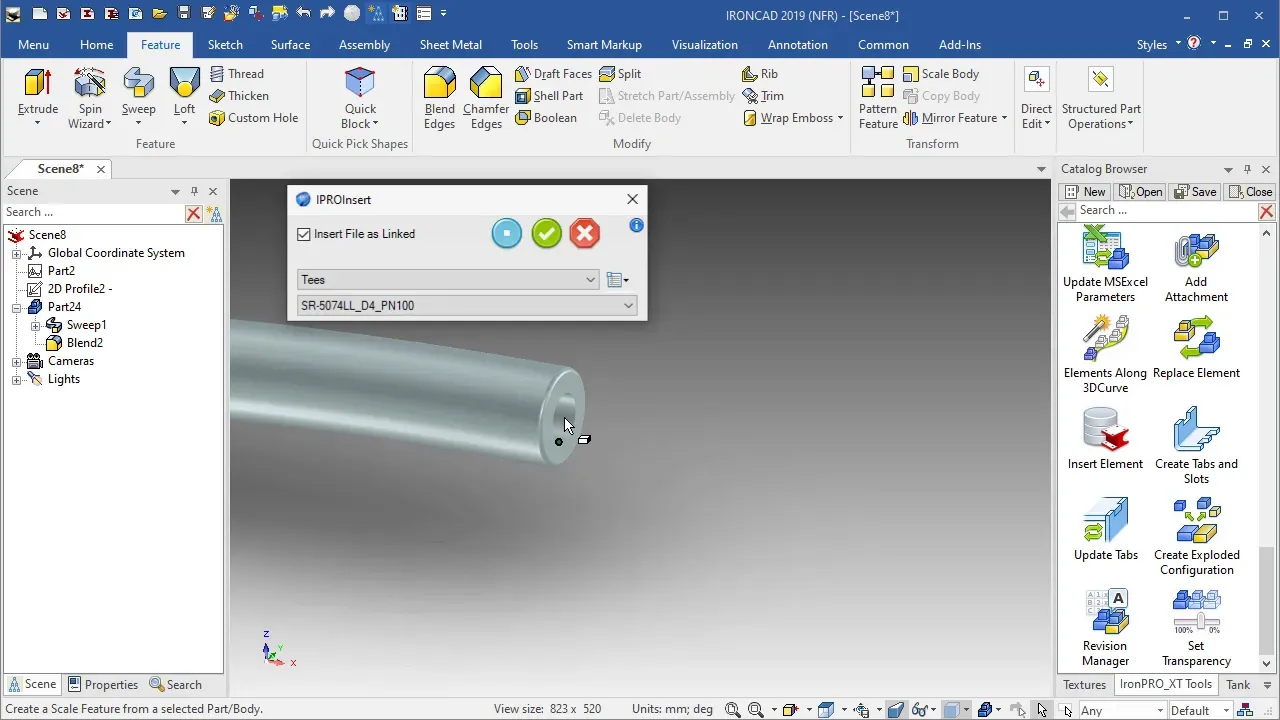Screen dimensions: 1280x720
Task: Click Create Exploded Configuration tool
Action: click(1196, 537)
